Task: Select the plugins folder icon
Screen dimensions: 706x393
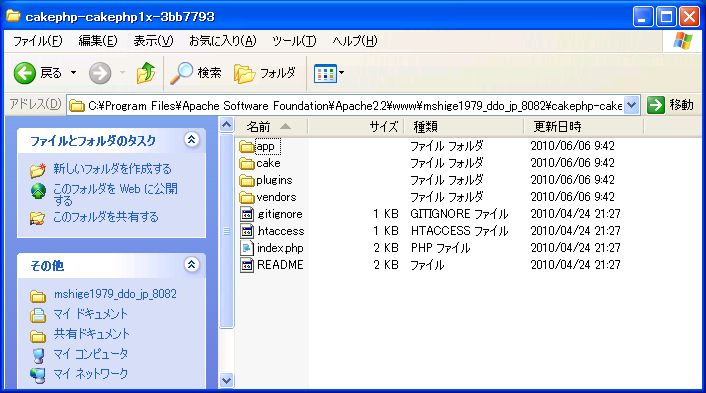Action: pos(247,181)
